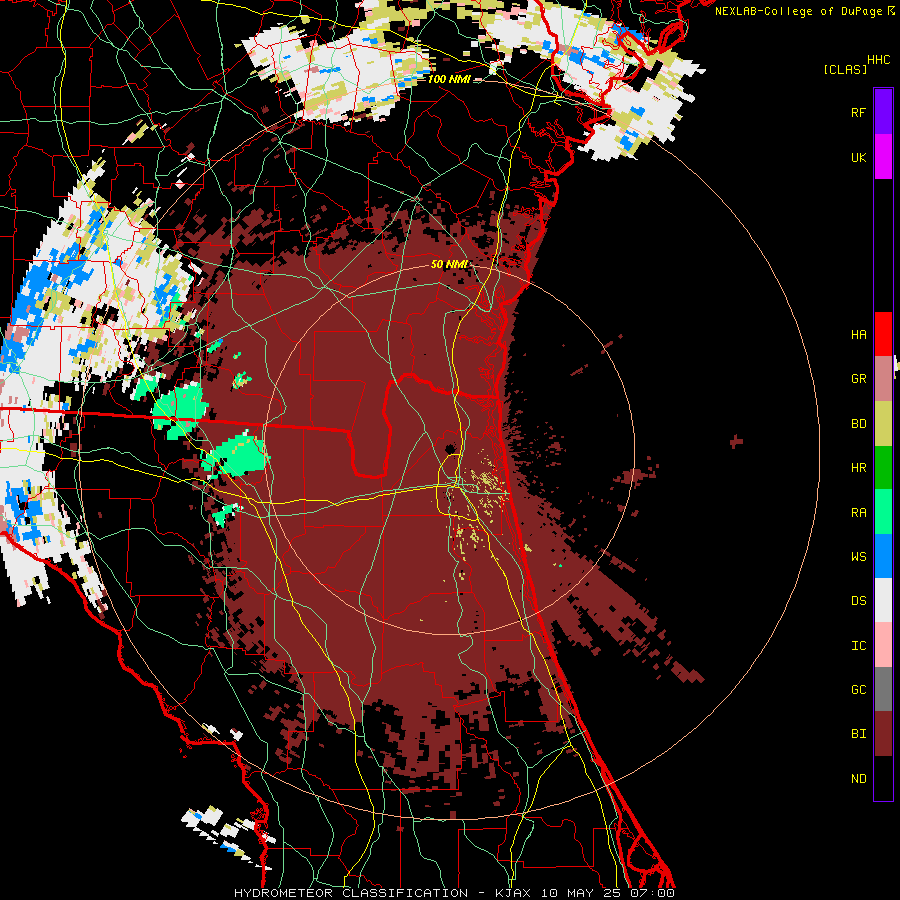The image size is (900, 900).
Task: Click the ND black legend swatch
Action: click(883, 778)
